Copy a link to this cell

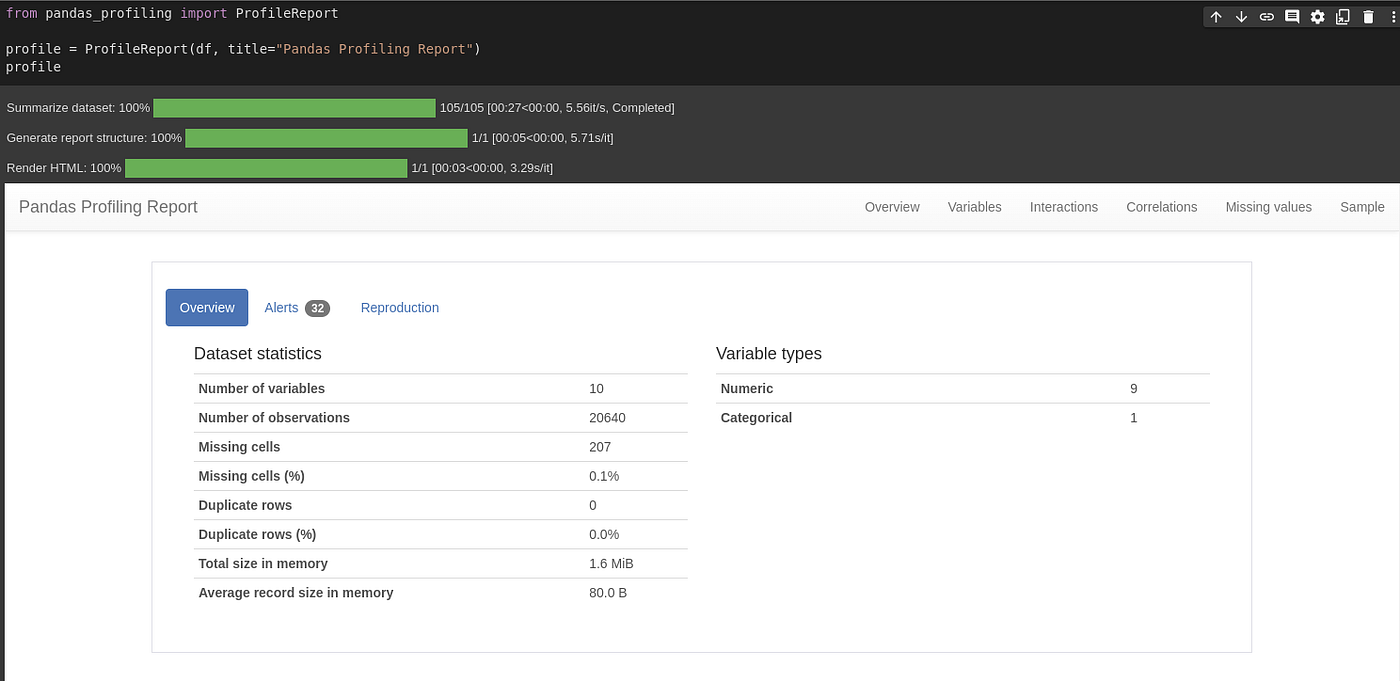click(1267, 17)
